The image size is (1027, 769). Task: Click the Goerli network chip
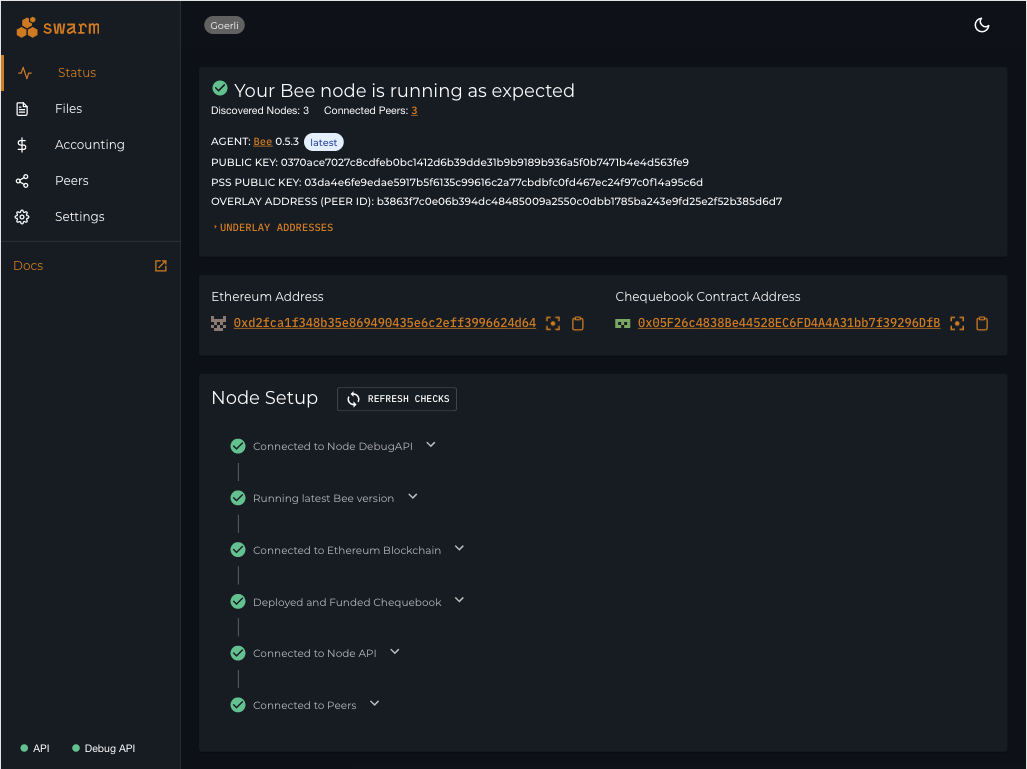point(225,25)
